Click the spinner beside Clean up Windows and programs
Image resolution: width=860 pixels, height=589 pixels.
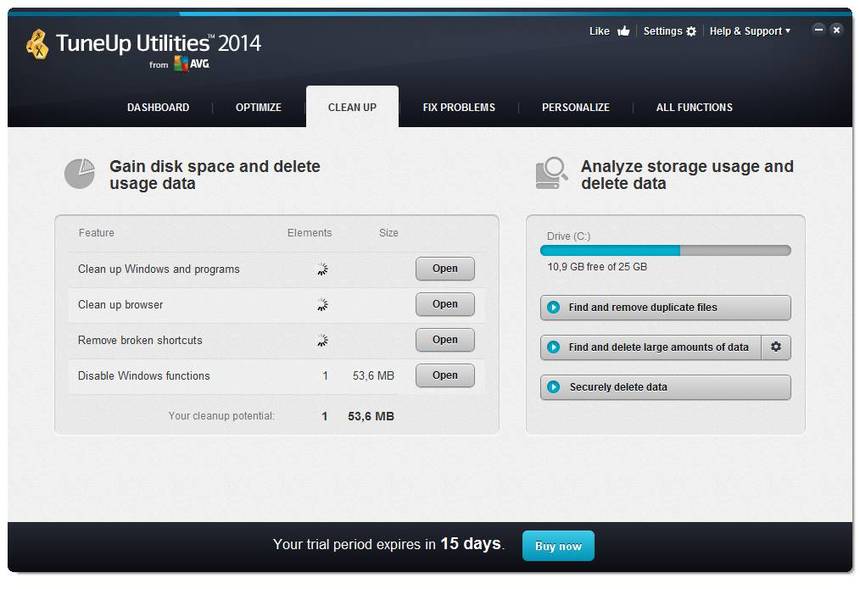[x=322, y=269]
